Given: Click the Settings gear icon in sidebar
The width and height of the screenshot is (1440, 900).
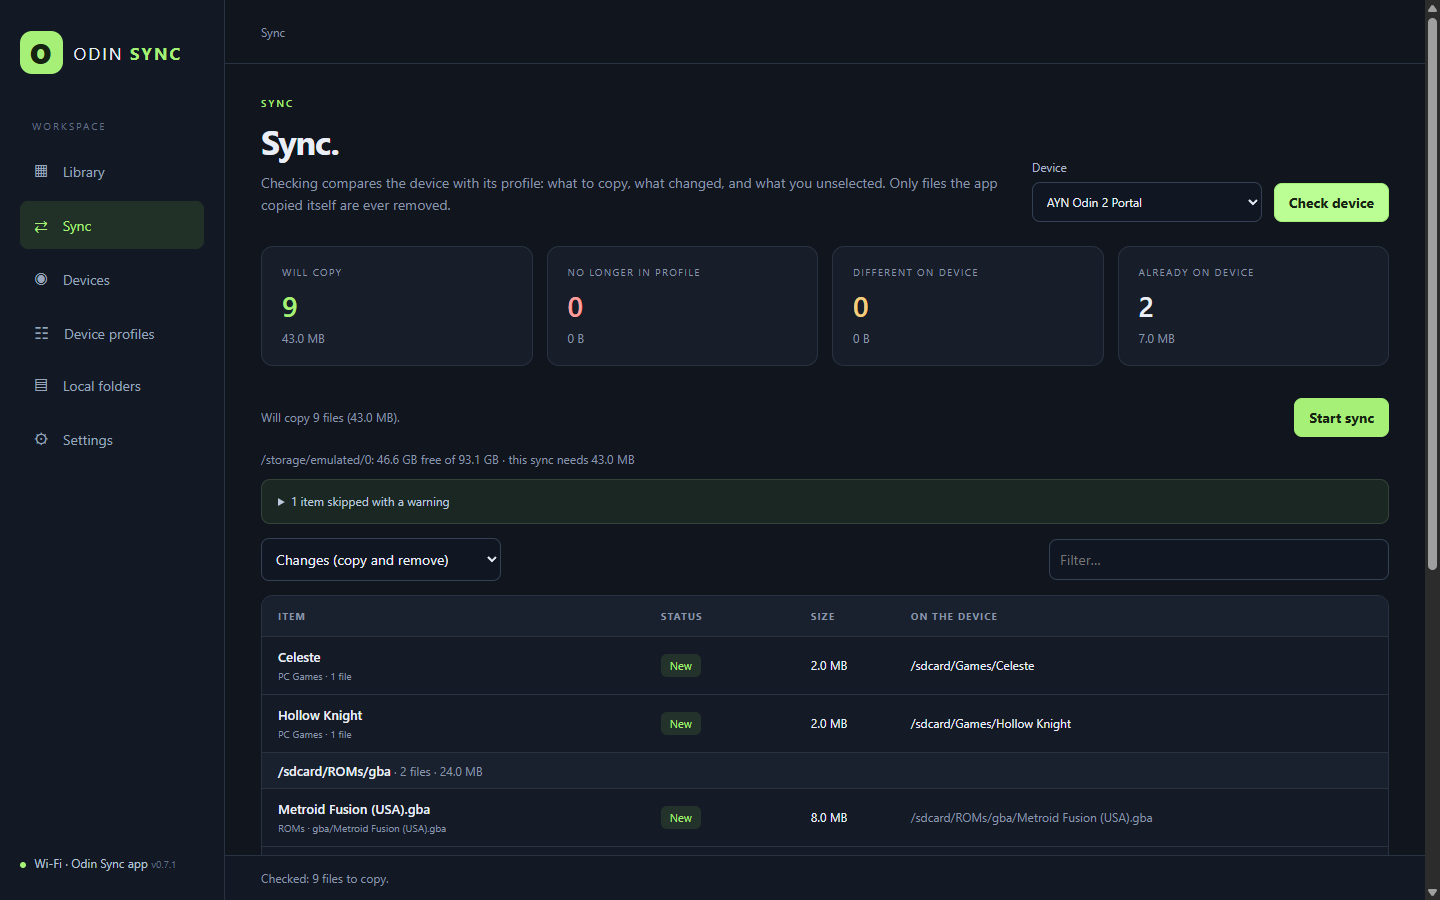Looking at the screenshot, I should pyautogui.click(x=41, y=439).
